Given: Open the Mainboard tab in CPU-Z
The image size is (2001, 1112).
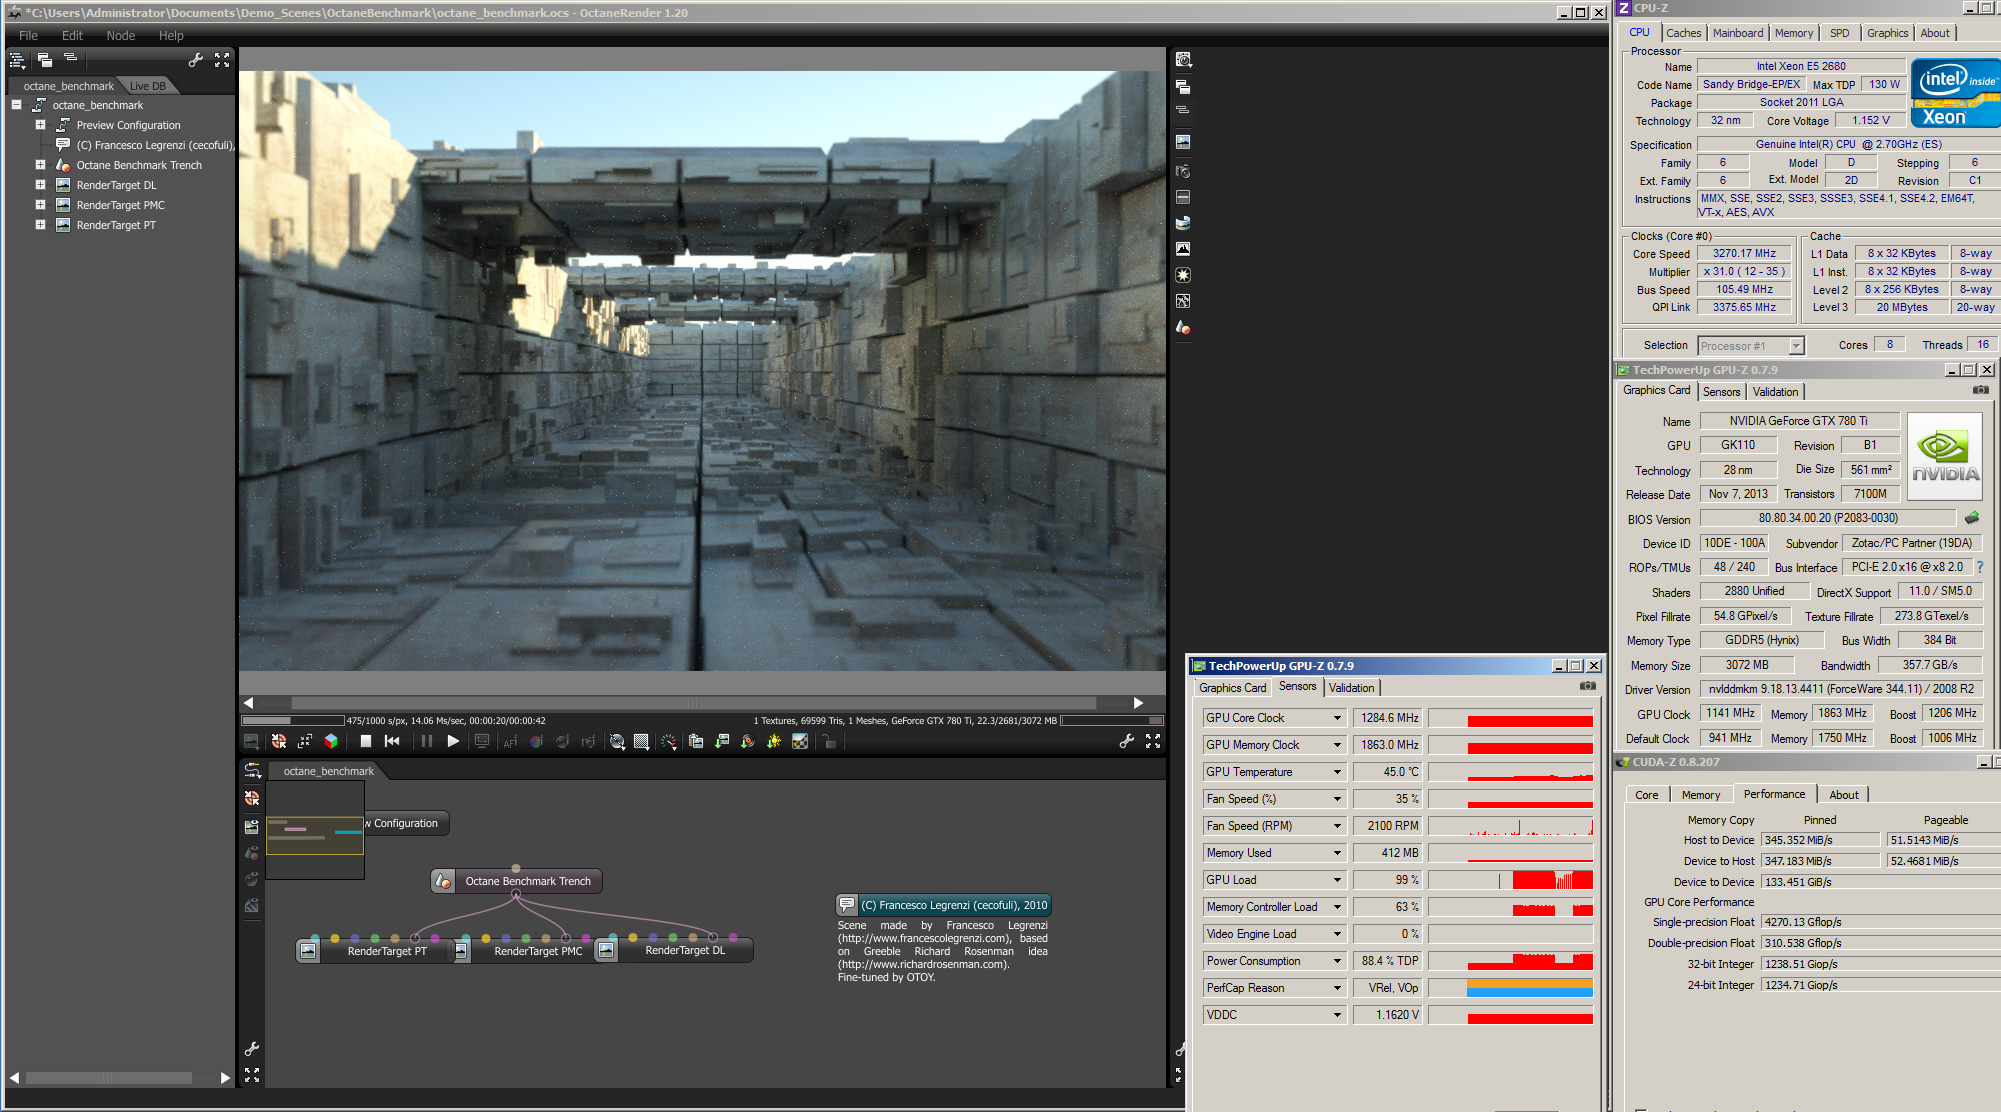Looking at the screenshot, I should point(1738,33).
